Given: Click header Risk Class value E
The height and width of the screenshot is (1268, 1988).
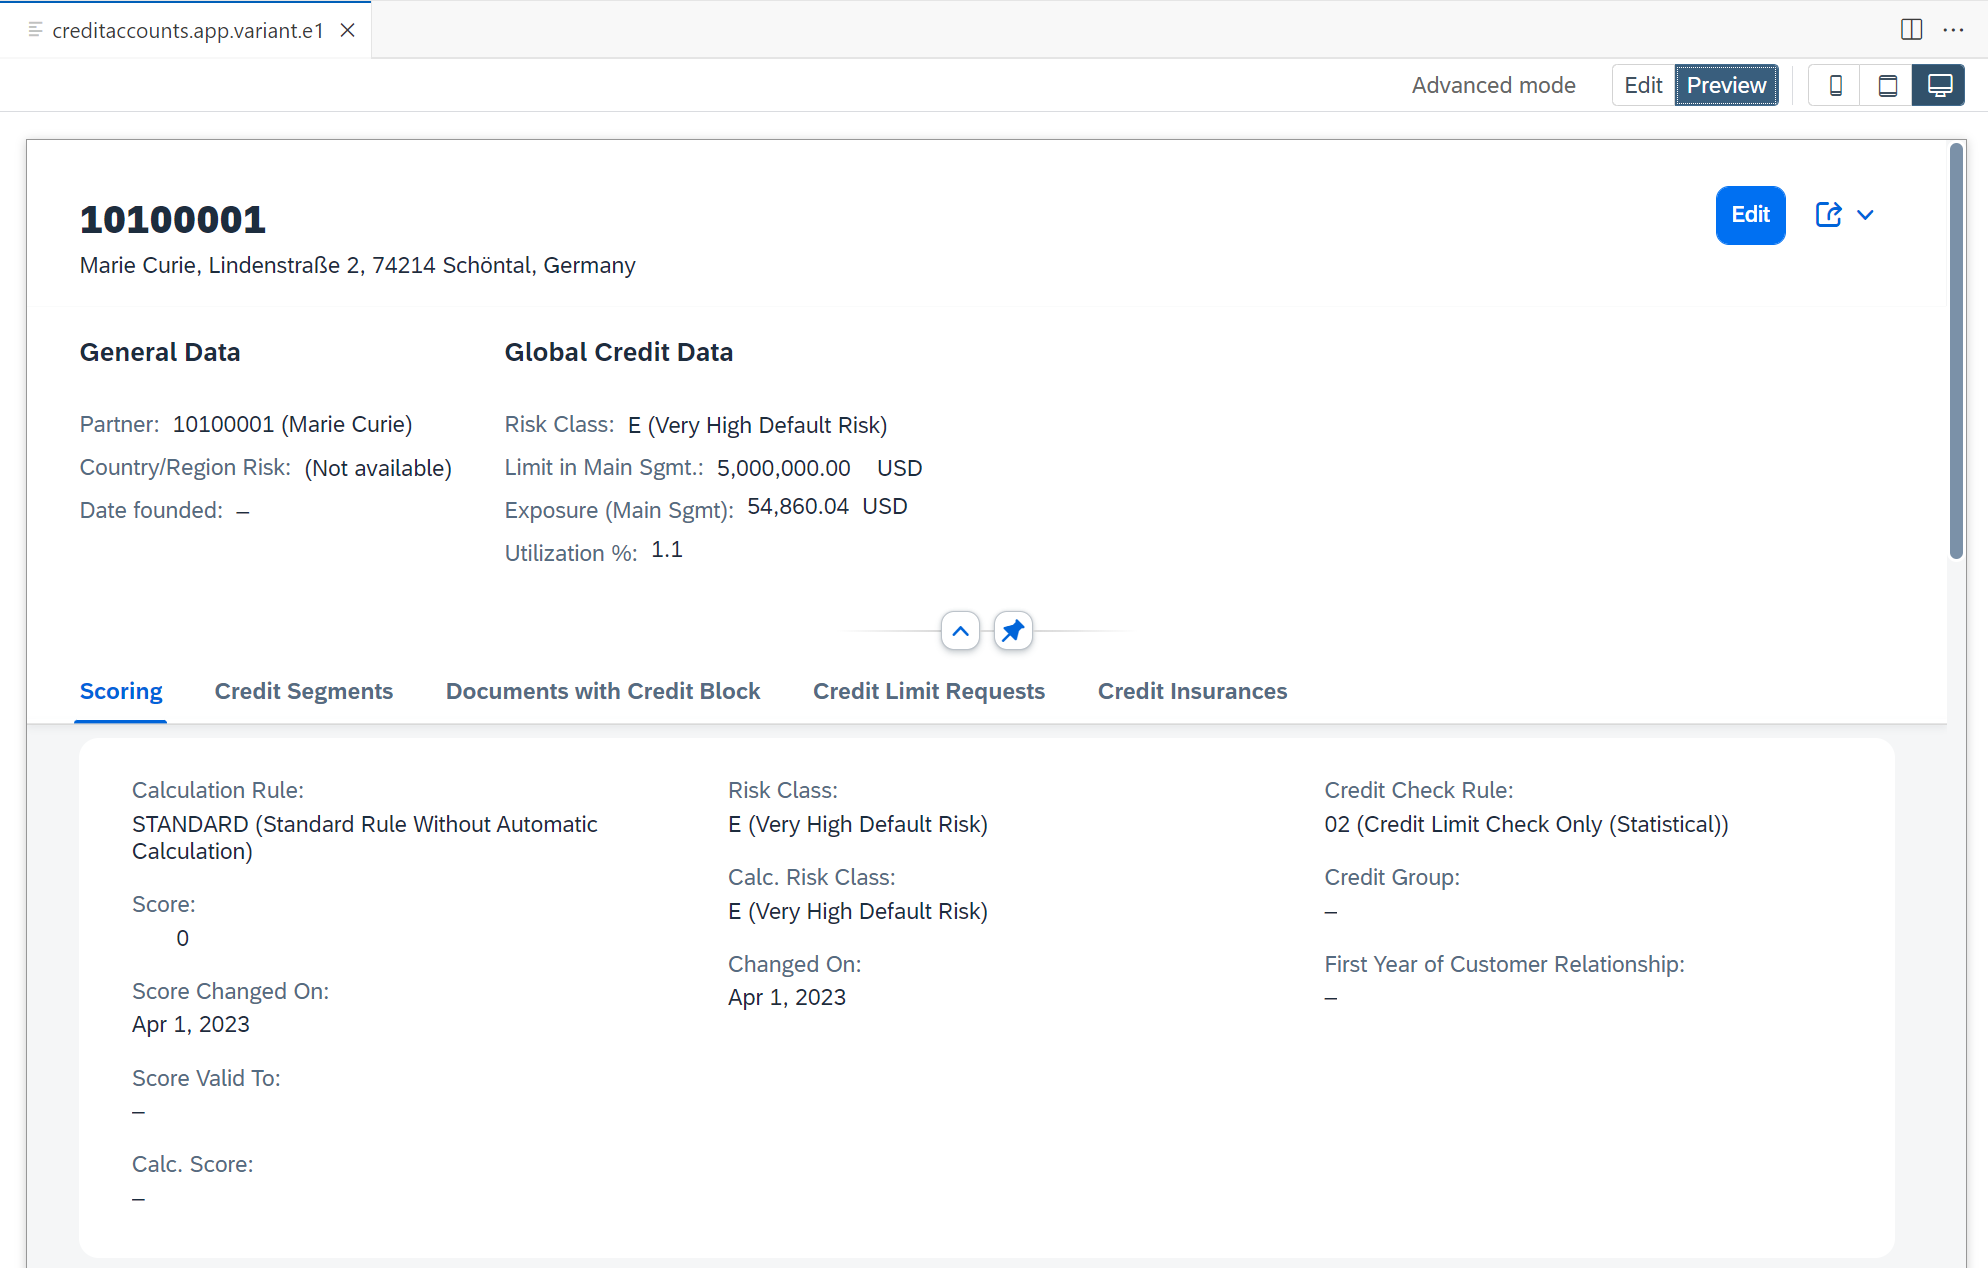Looking at the screenshot, I should (758, 425).
